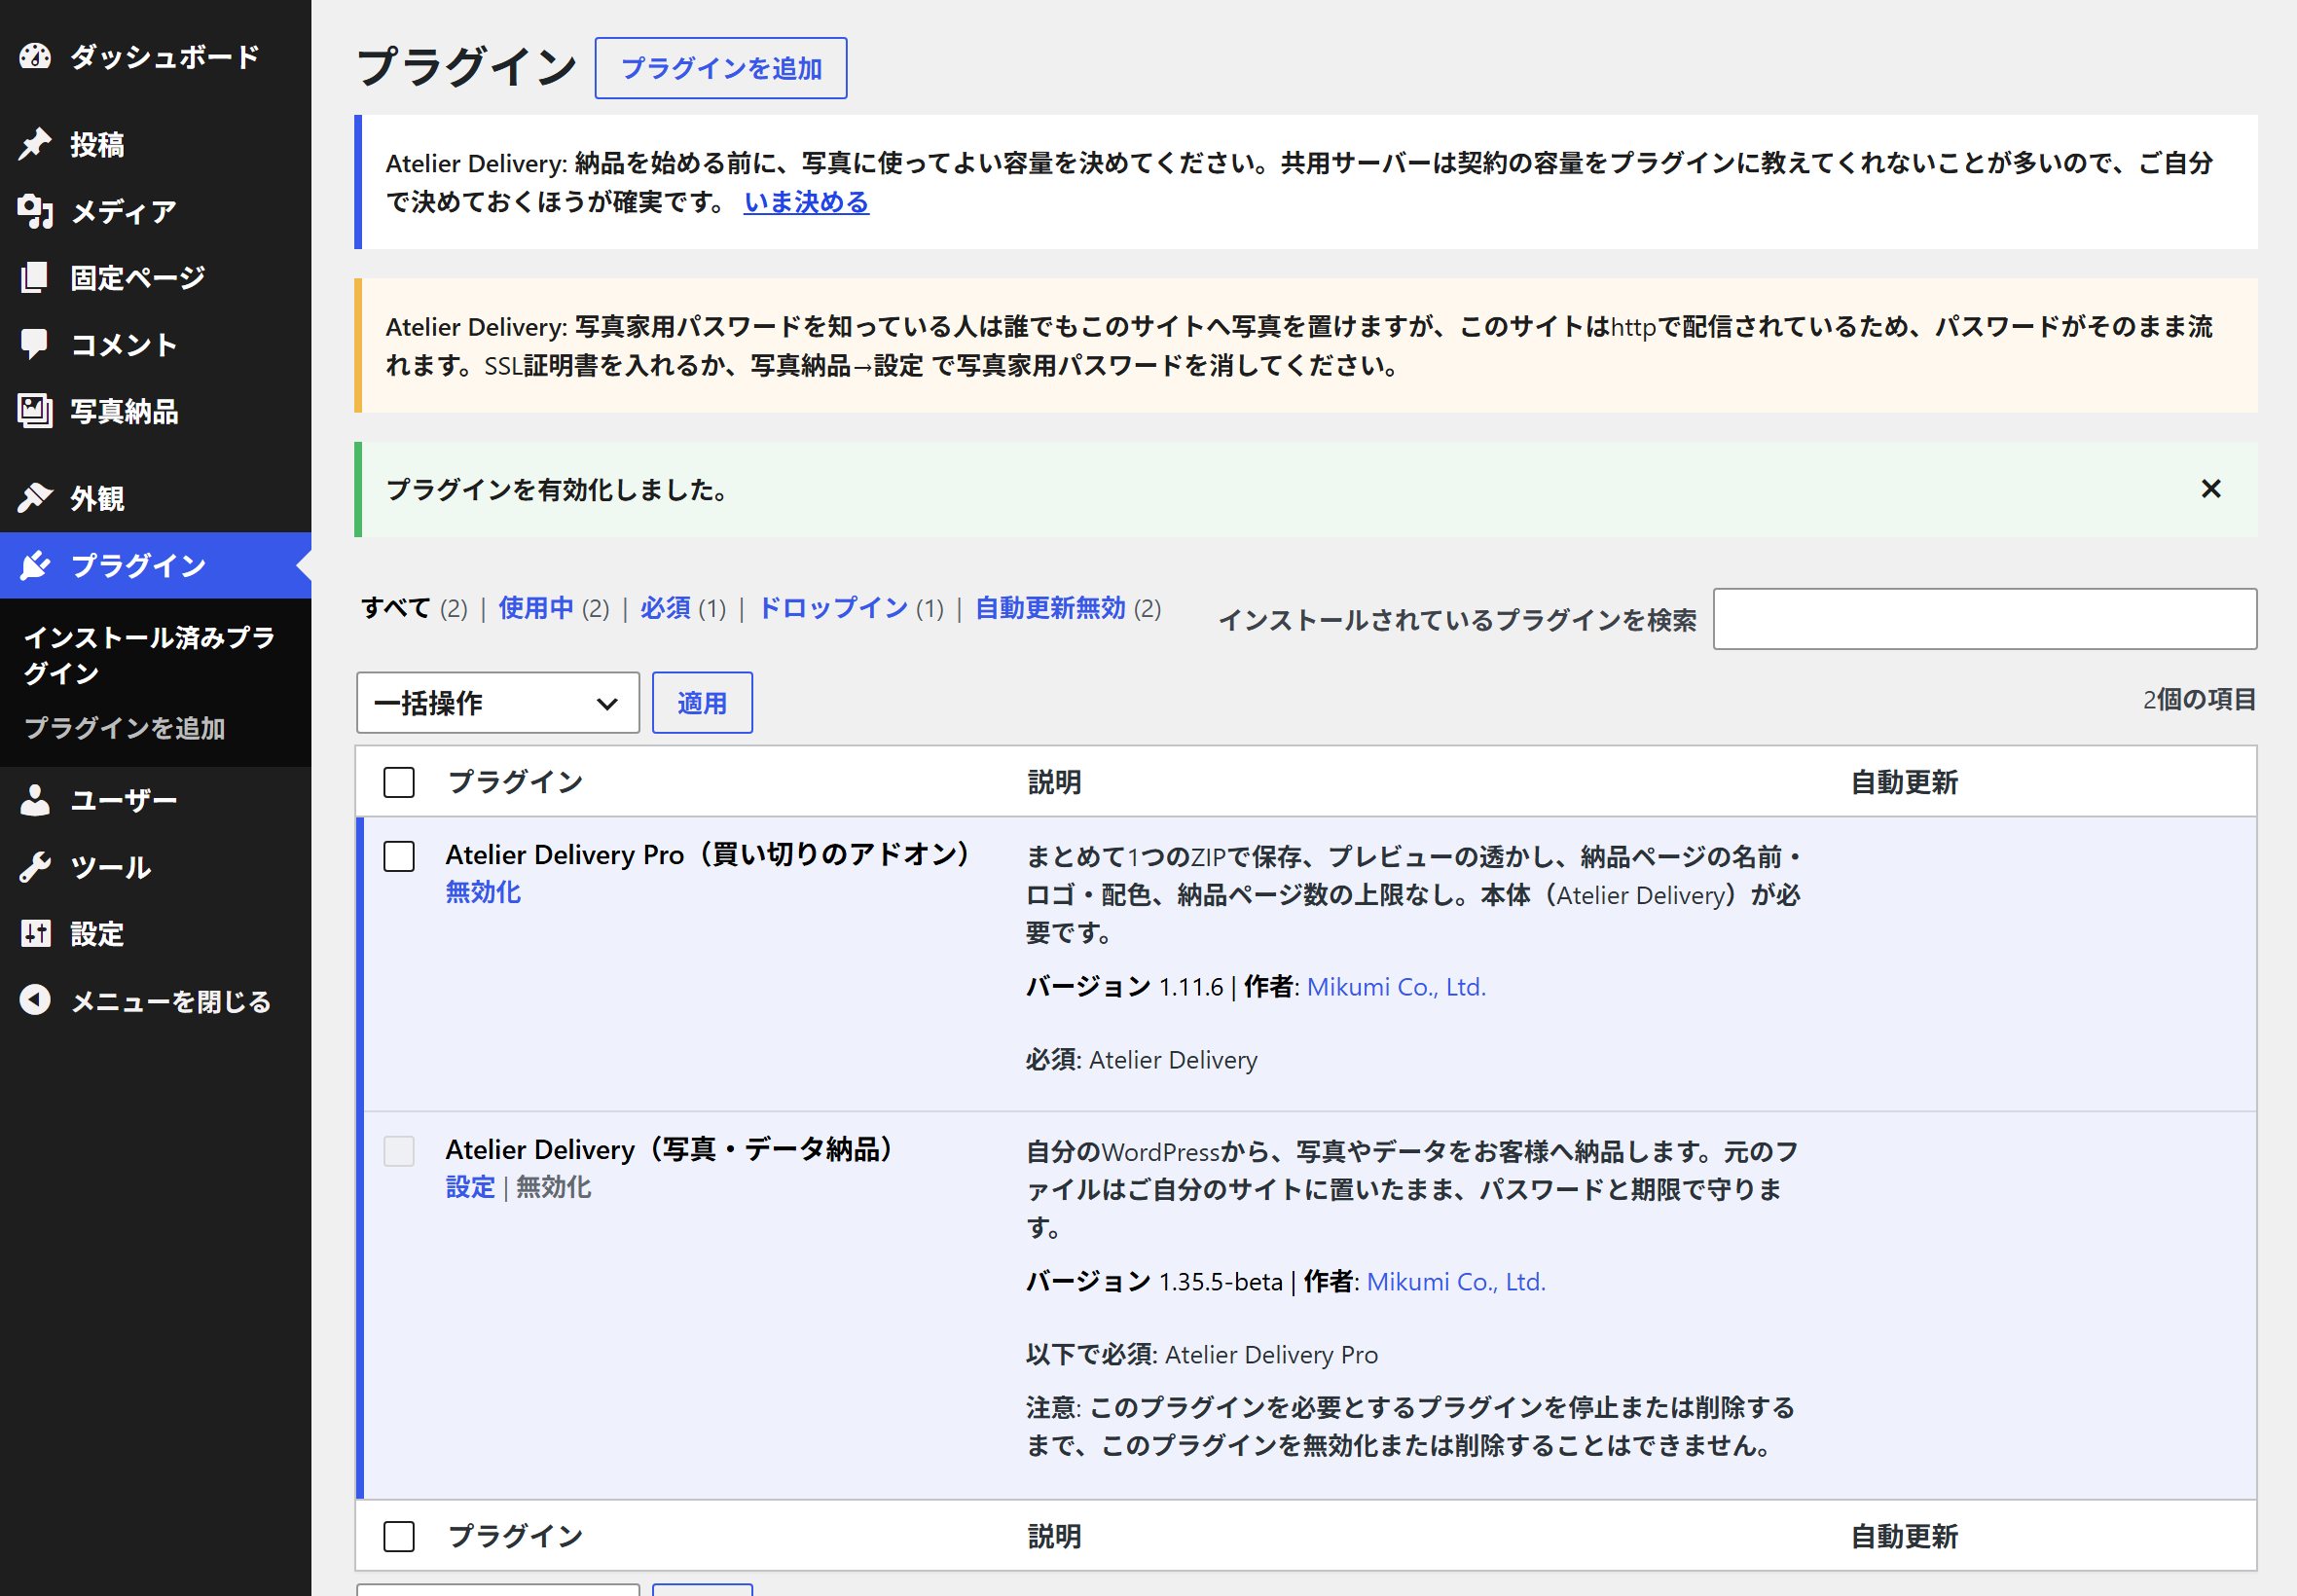
Task: Click the メニューを閉じる collapse arrow icon
Action: pos(35,1001)
